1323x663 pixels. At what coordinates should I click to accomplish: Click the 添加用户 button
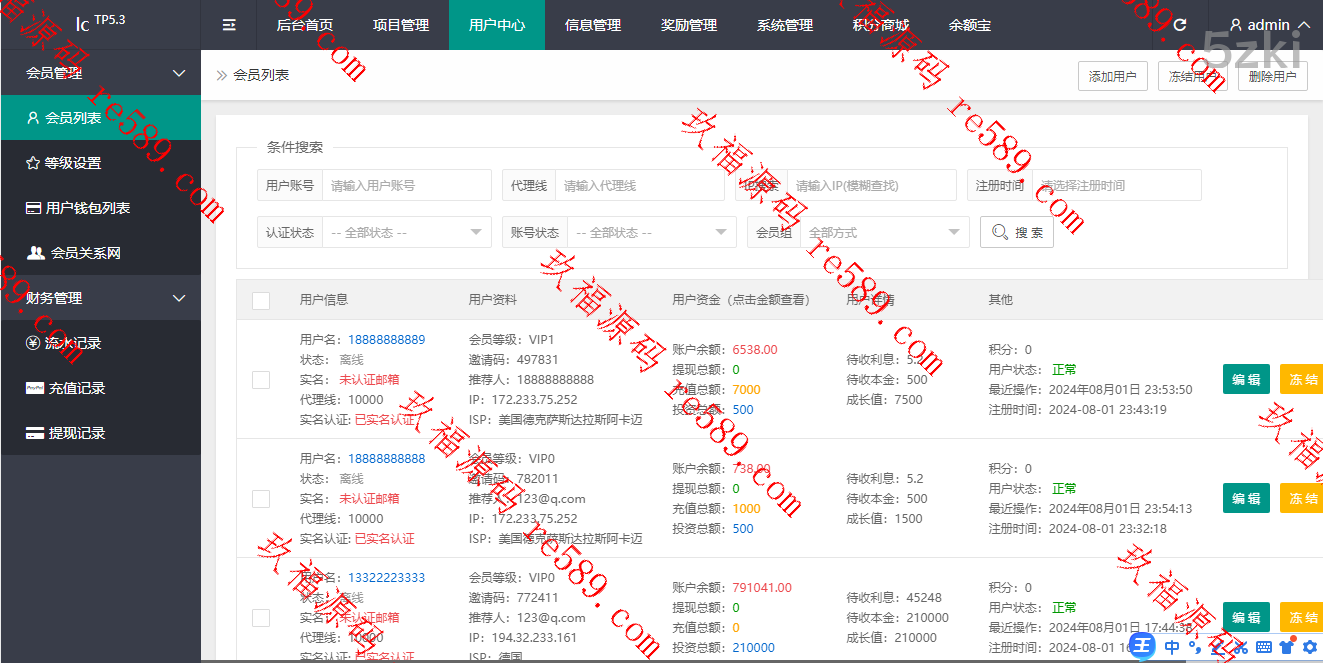(x=1112, y=77)
